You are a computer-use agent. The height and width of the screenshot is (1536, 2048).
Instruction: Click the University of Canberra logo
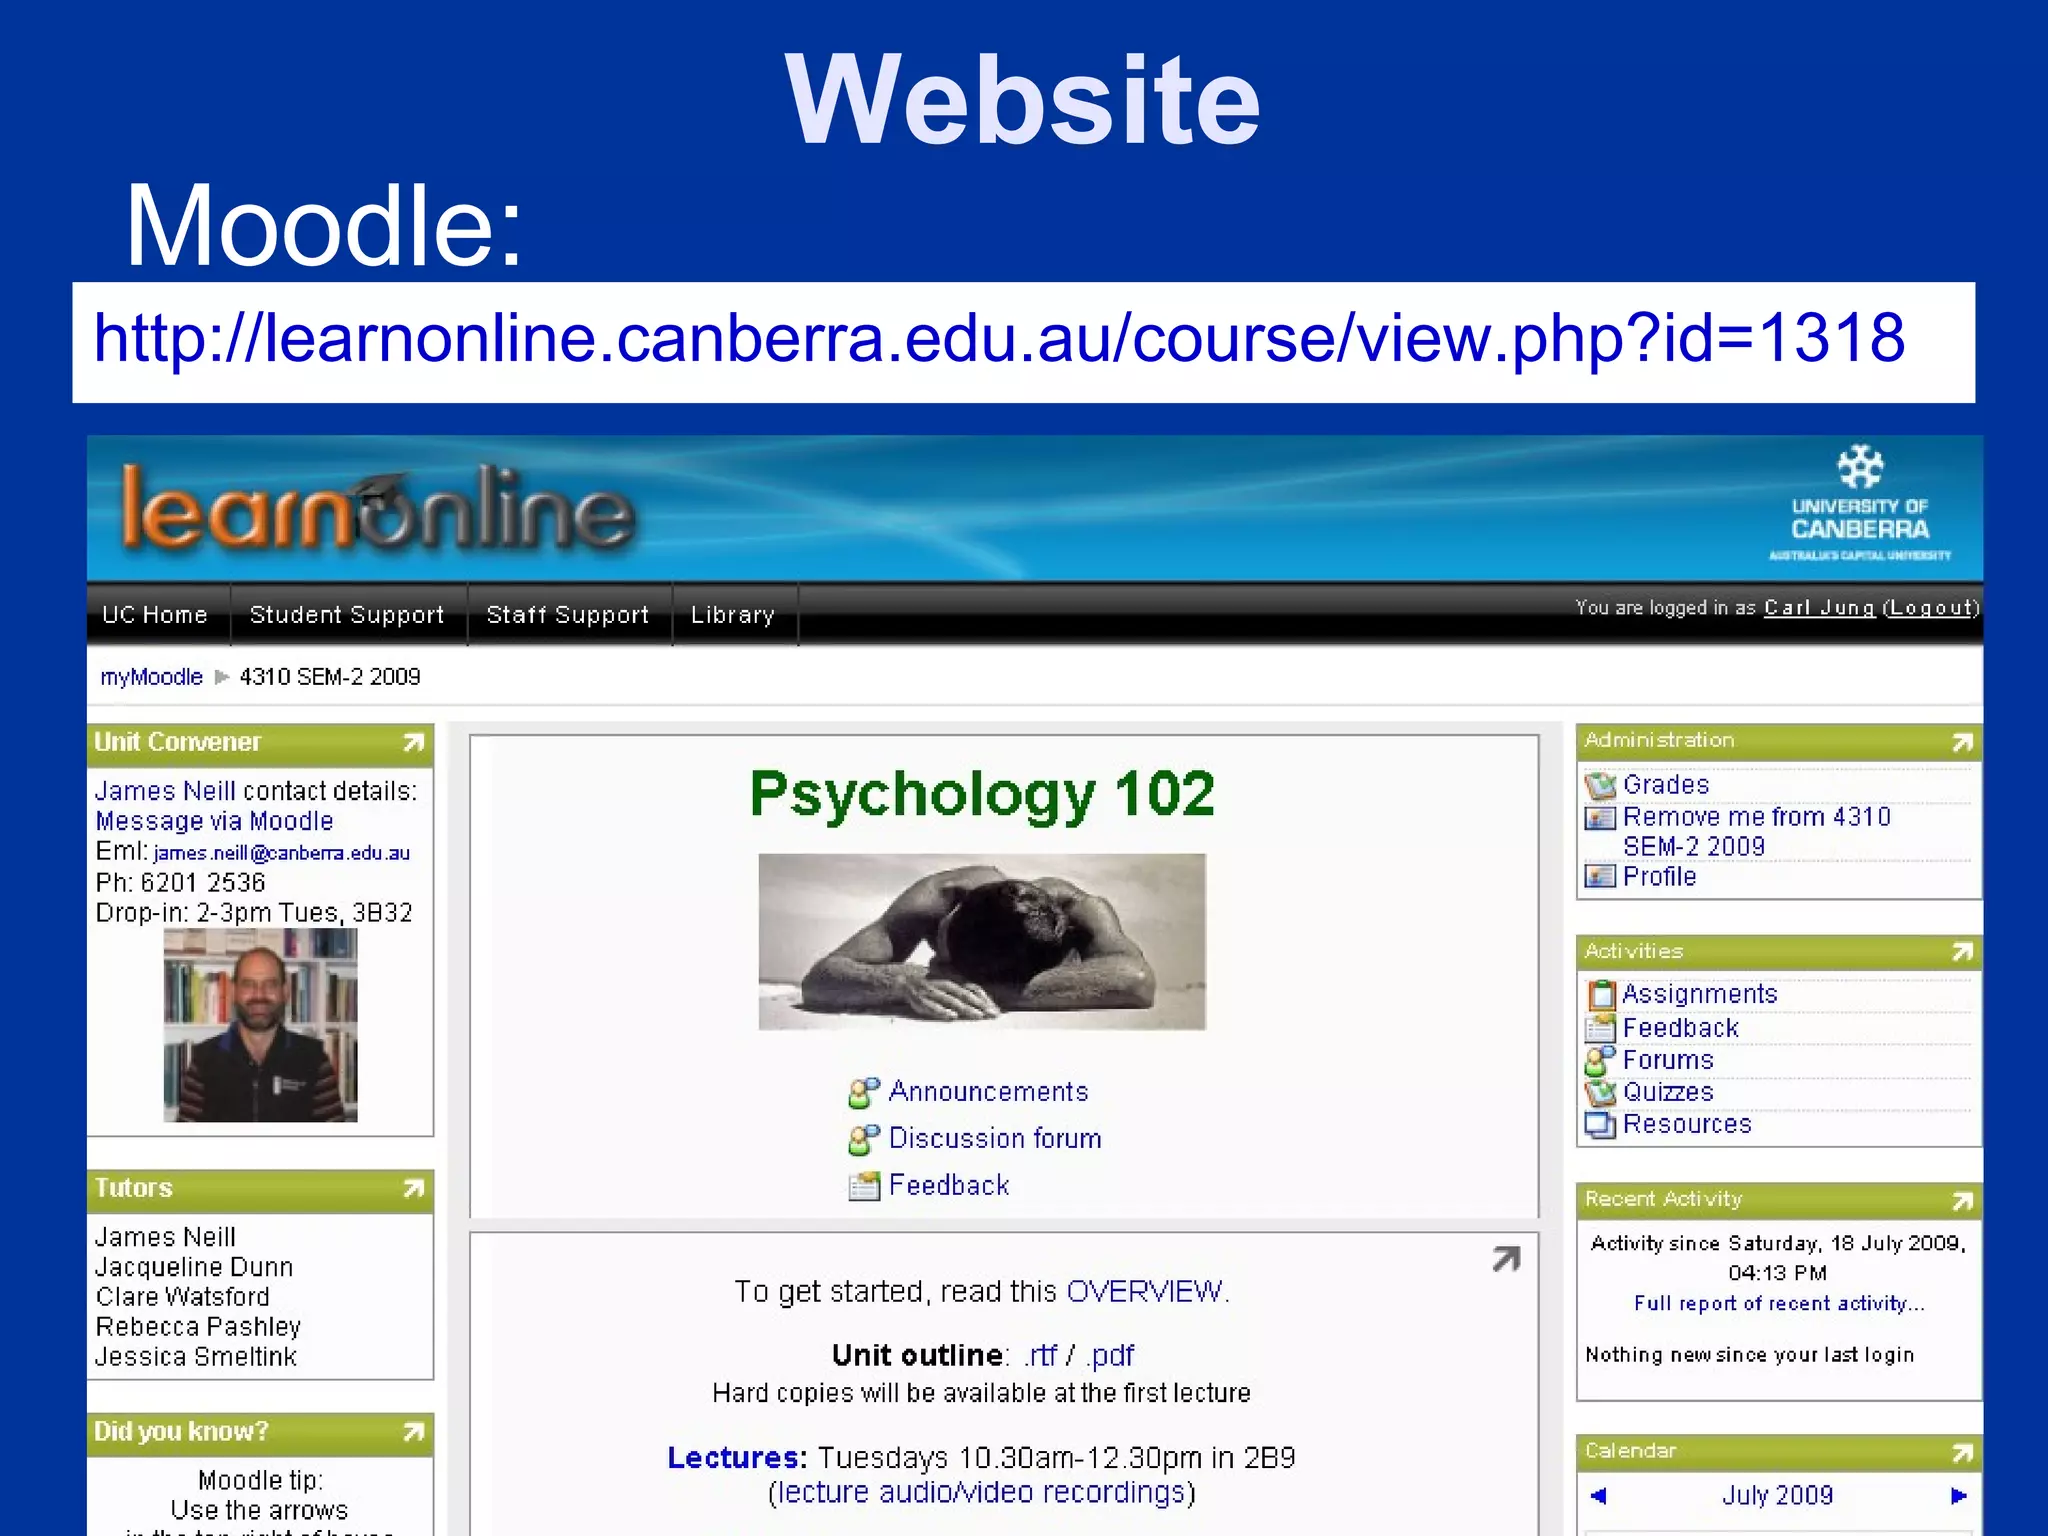point(1860,503)
